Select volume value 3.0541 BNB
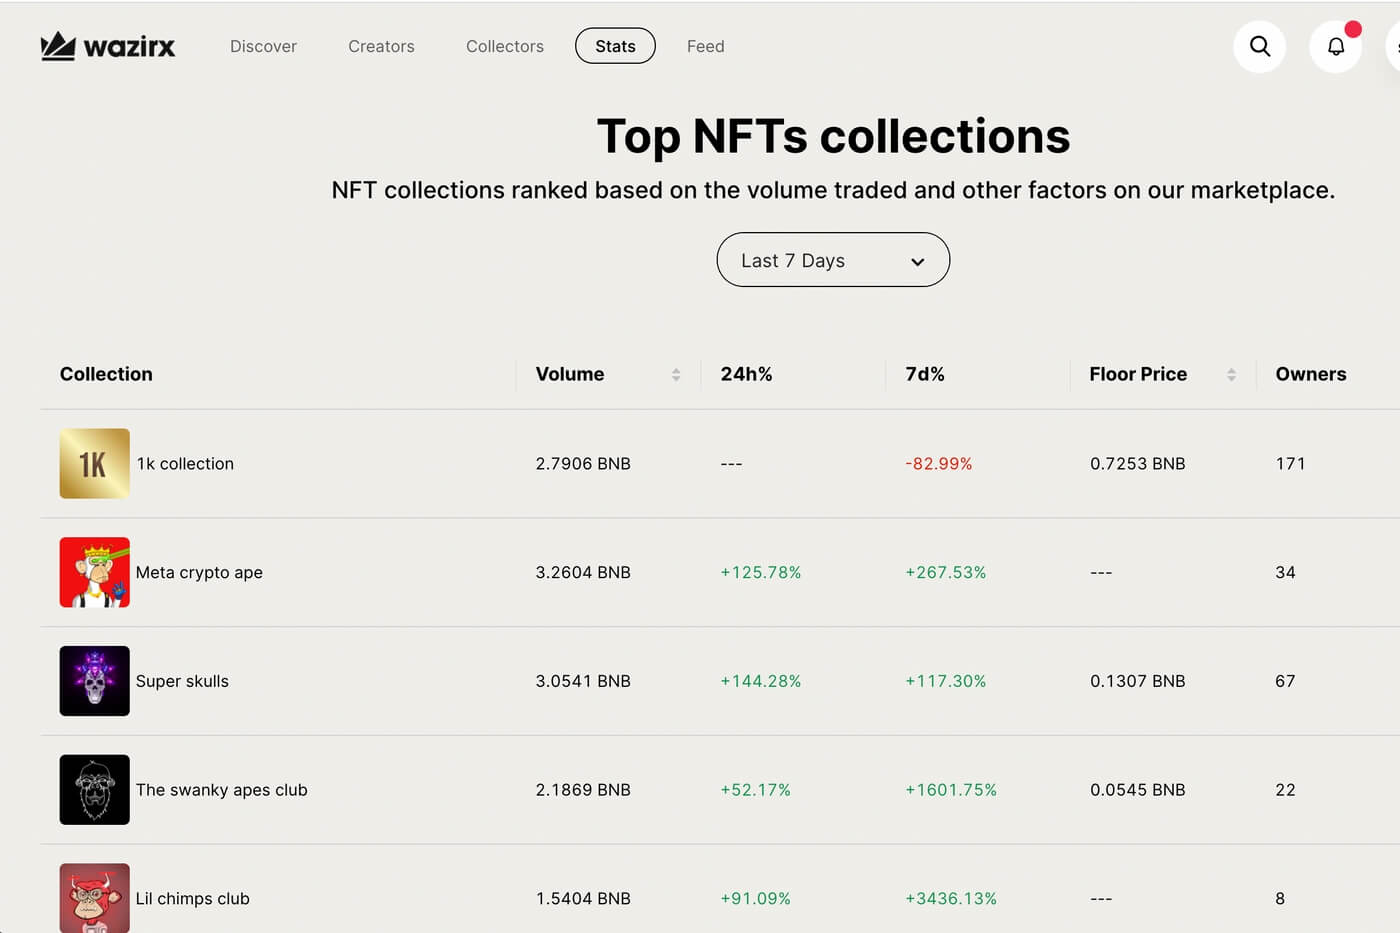 click(x=583, y=681)
